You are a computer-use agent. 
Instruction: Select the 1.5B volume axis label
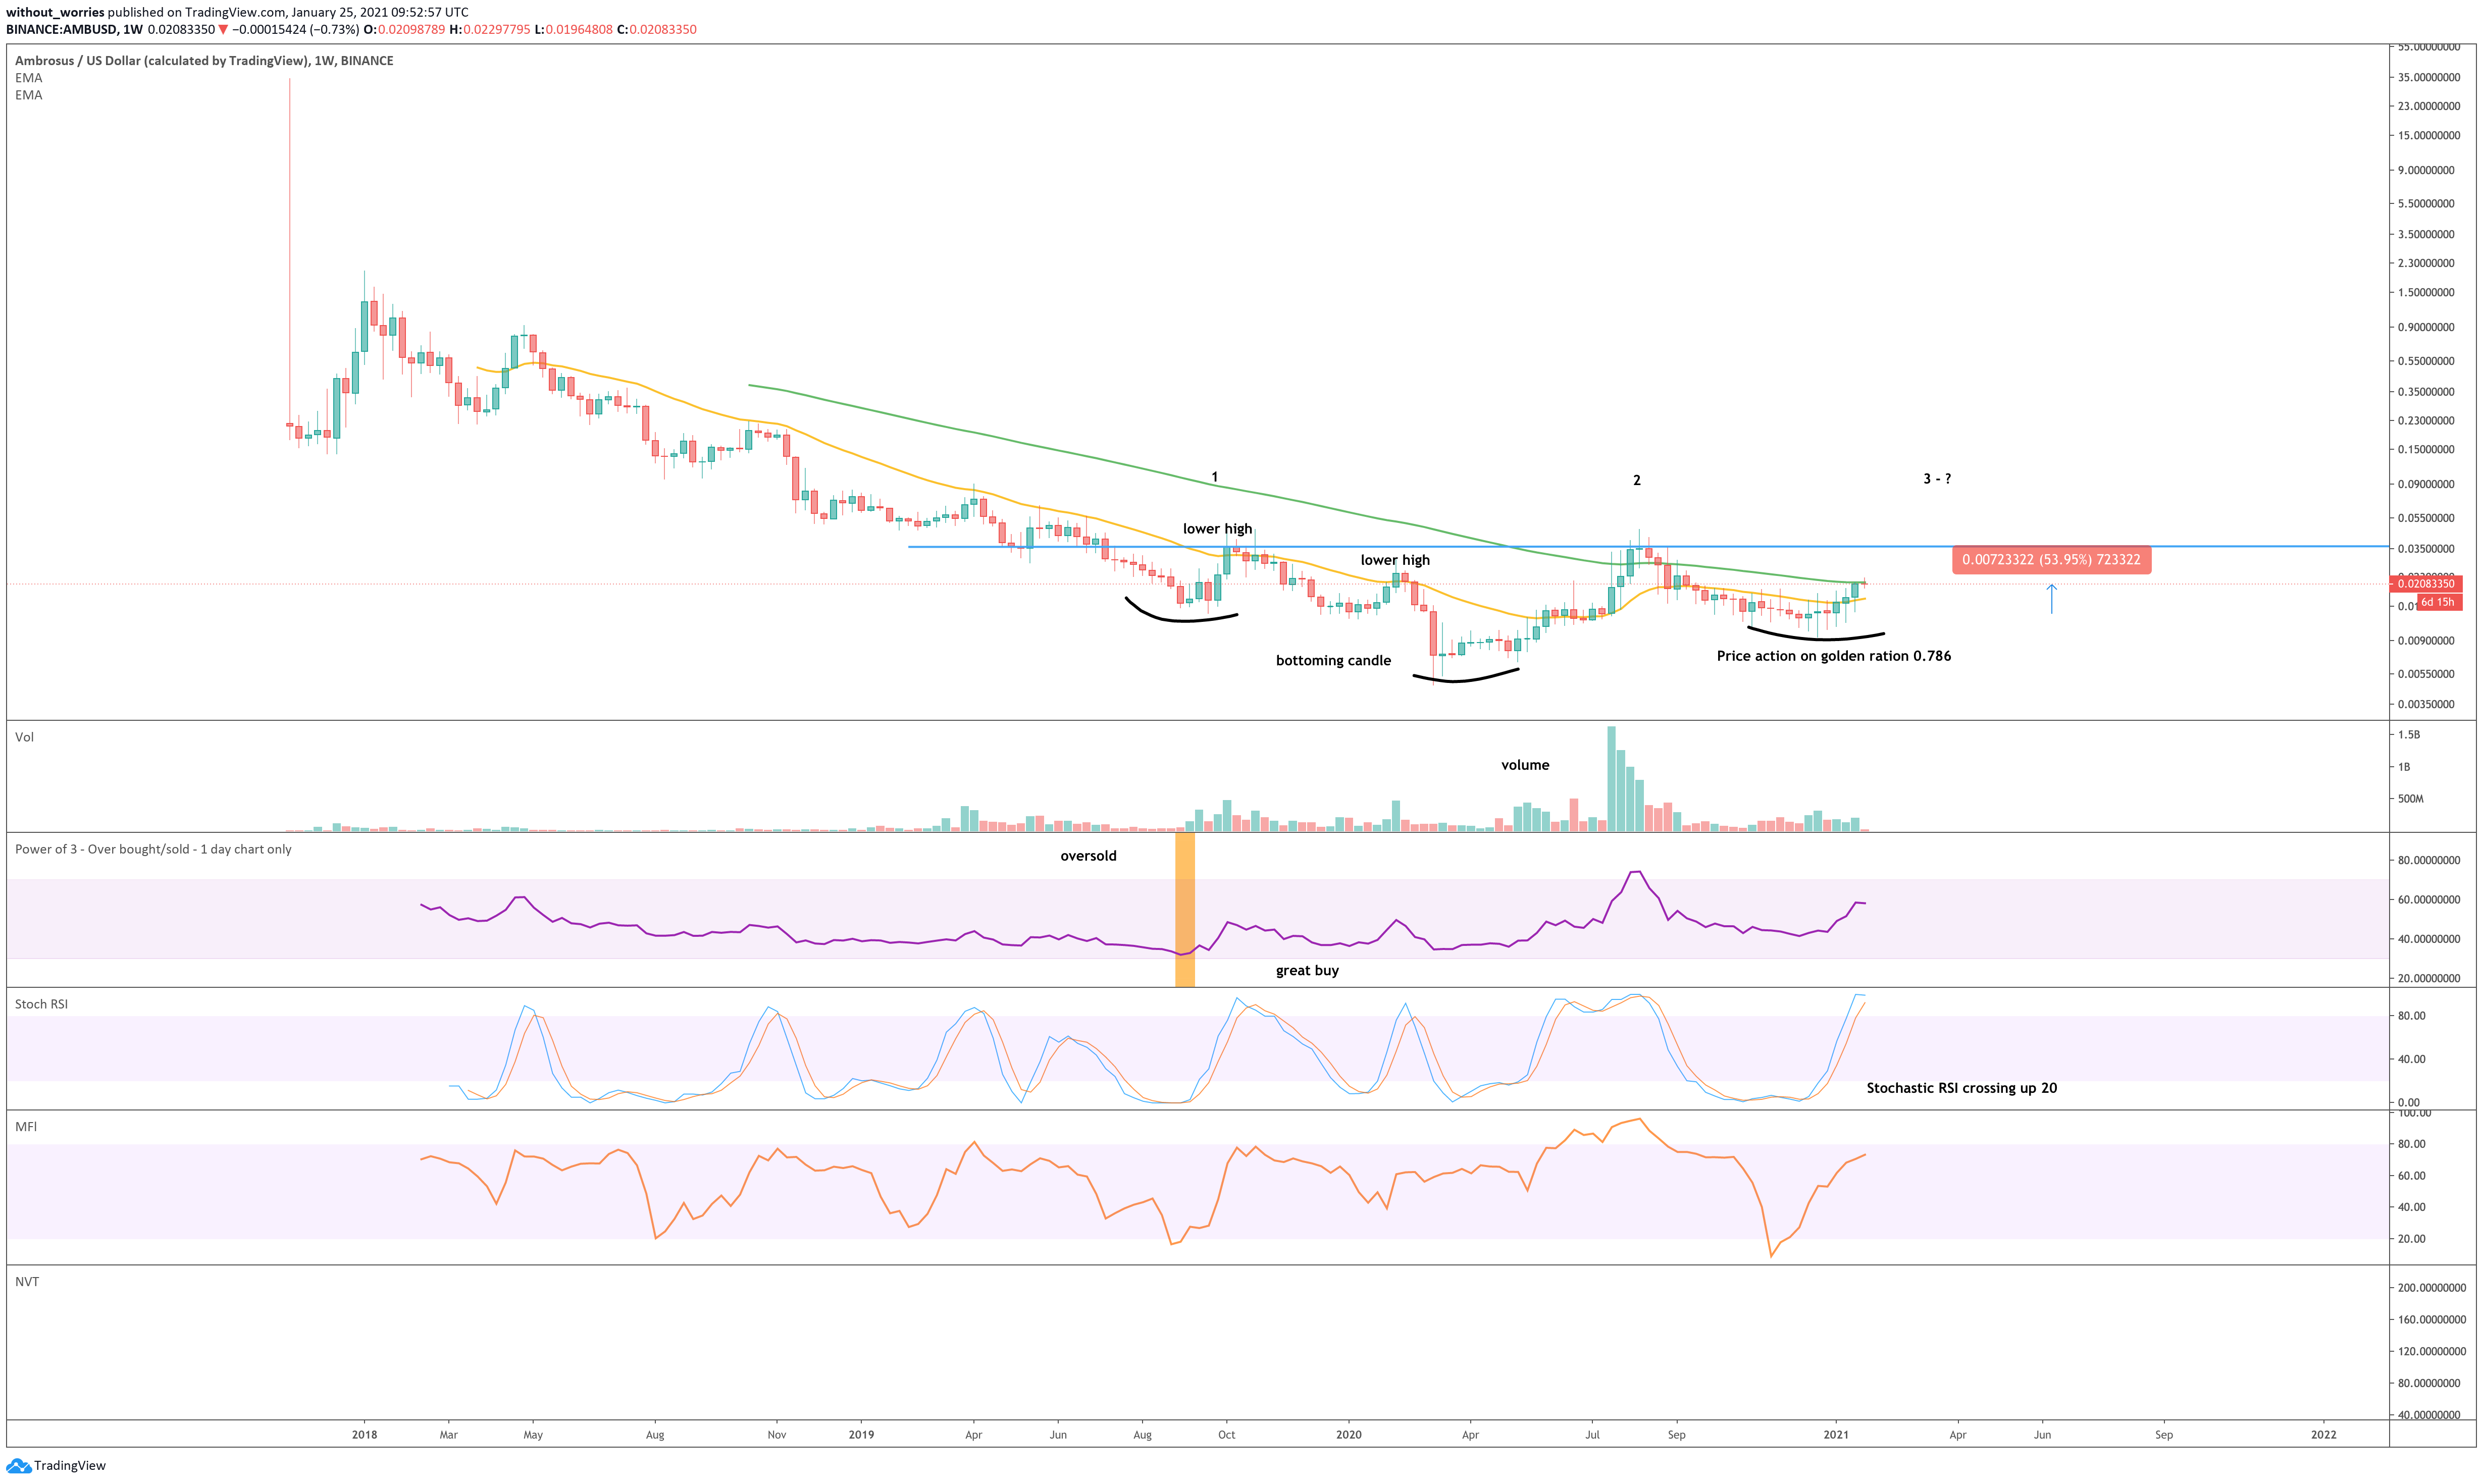coord(2408,735)
